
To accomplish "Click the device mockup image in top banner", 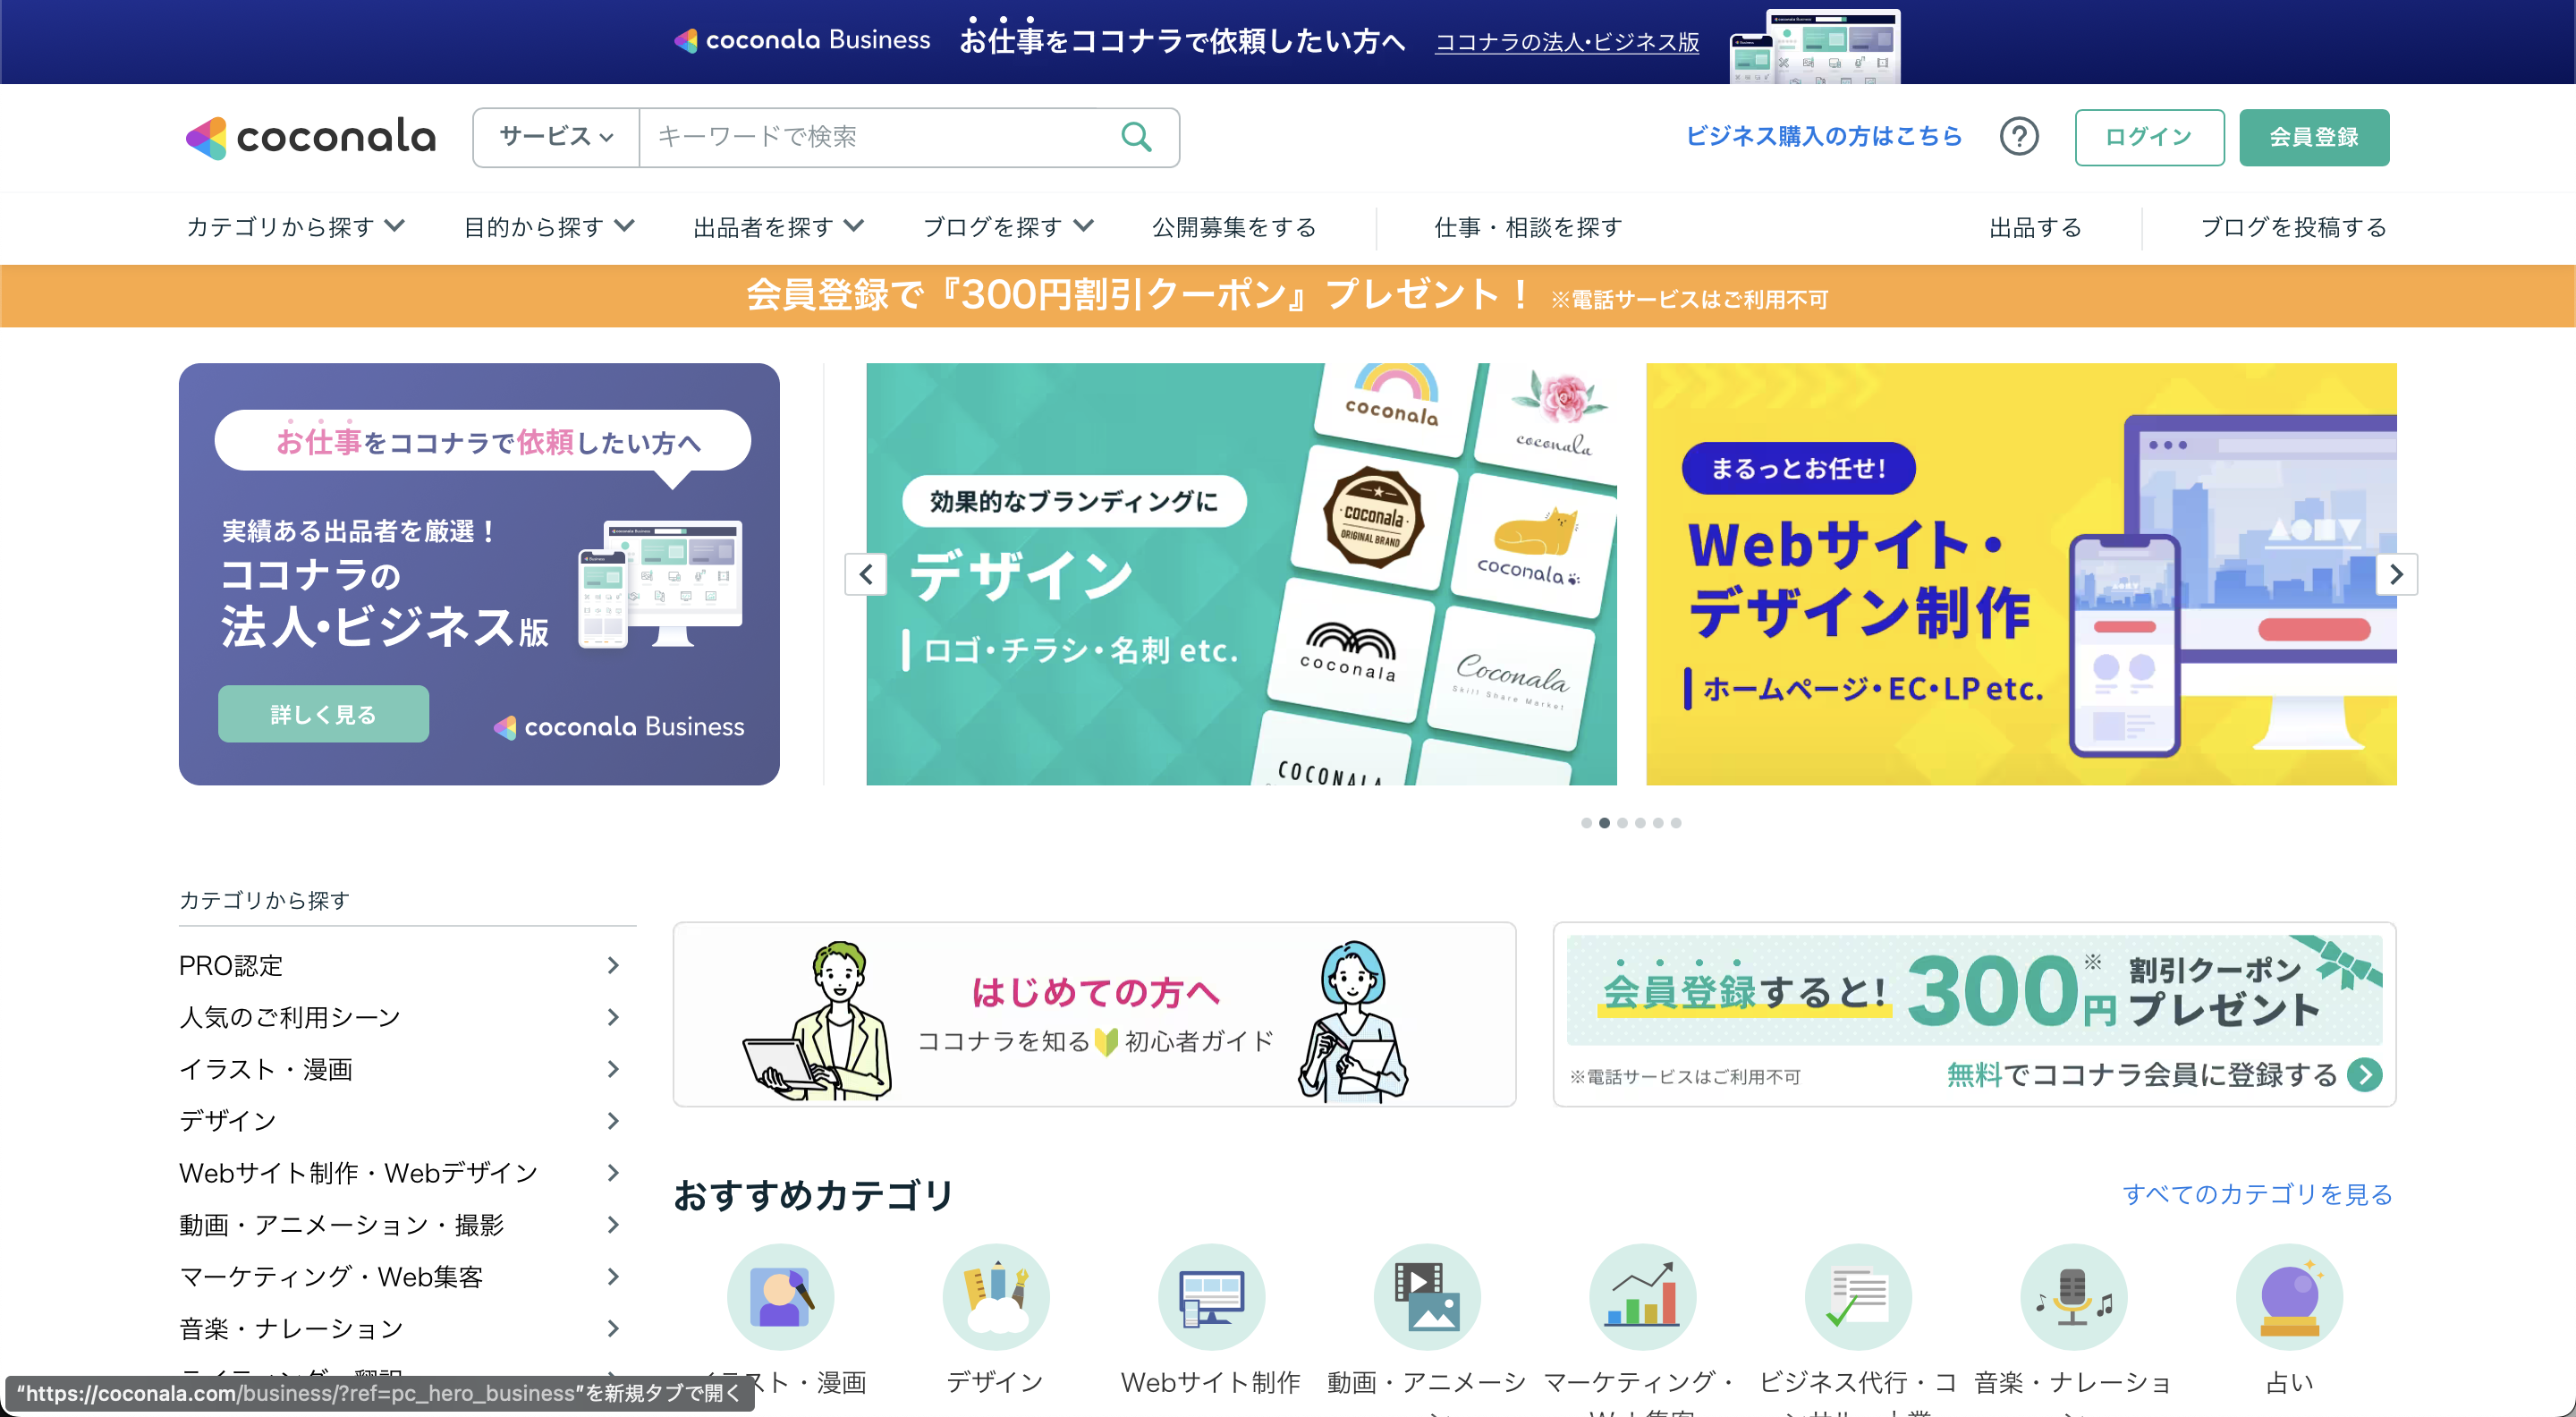I will (1815, 46).
